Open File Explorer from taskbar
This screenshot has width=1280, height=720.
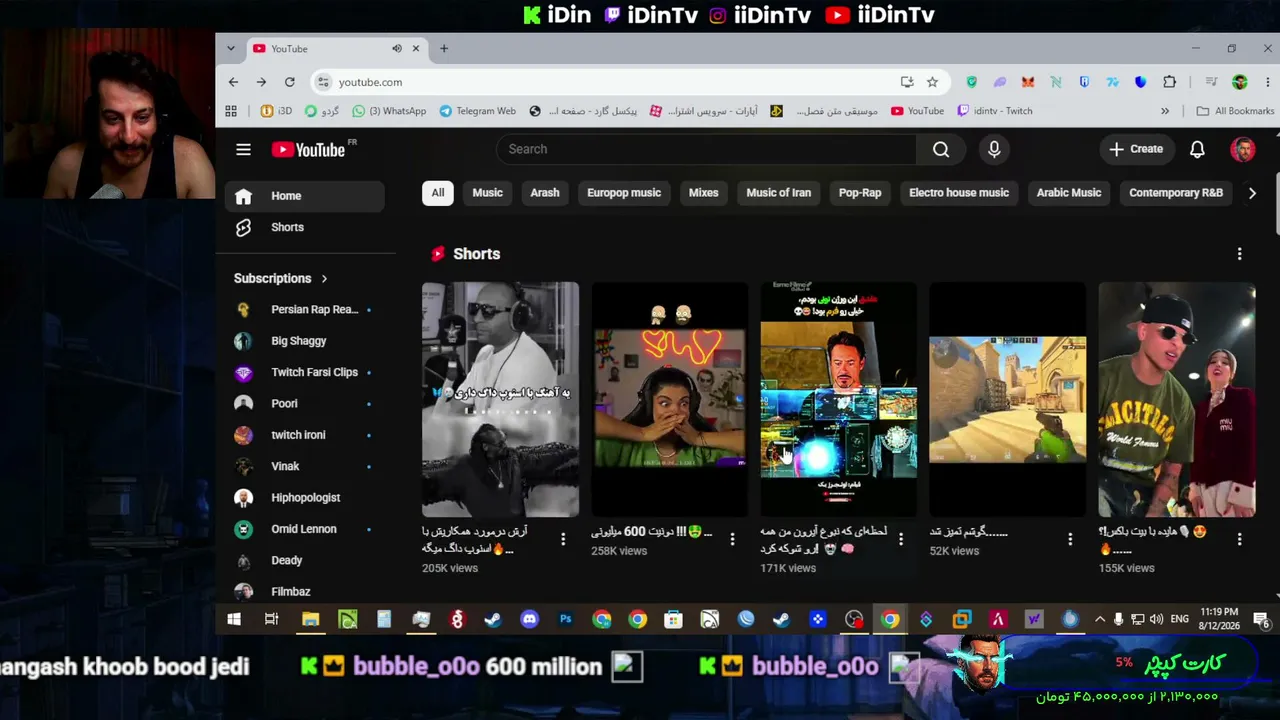[311, 620]
